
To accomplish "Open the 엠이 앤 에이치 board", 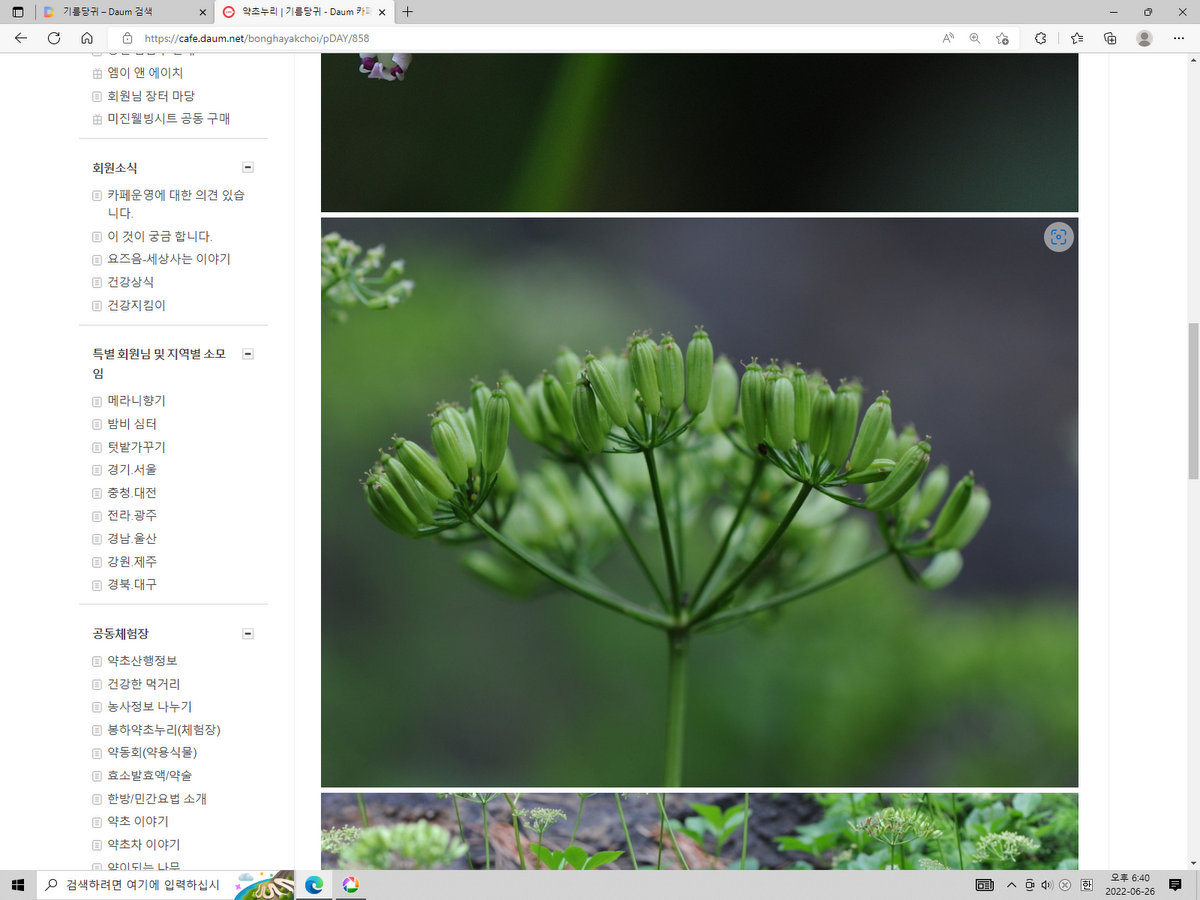I will pos(145,73).
